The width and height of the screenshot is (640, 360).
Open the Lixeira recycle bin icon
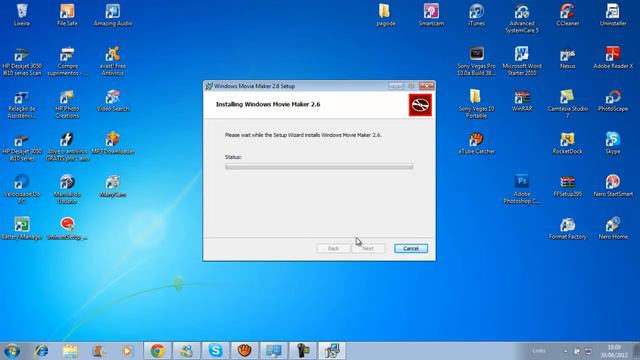pyautogui.click(x=22, y=15)
